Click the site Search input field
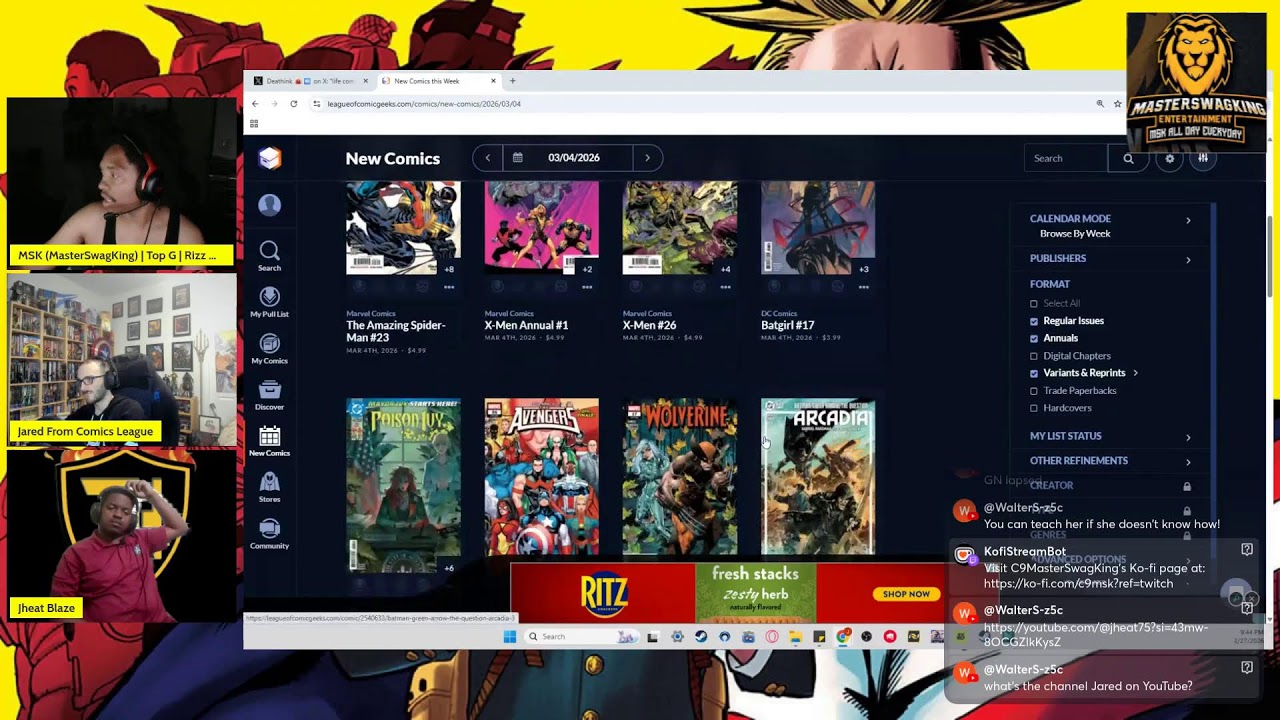Image resolution: width=1280 pixels, height=720 pixels. click(x=1066, y=158)
